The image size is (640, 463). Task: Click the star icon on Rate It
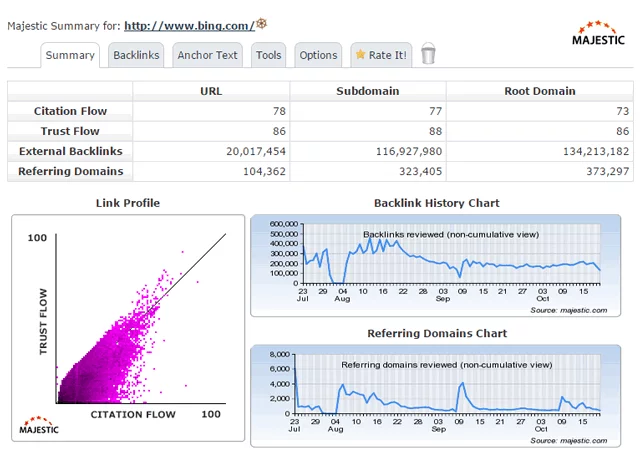click(x=361, y=55)
